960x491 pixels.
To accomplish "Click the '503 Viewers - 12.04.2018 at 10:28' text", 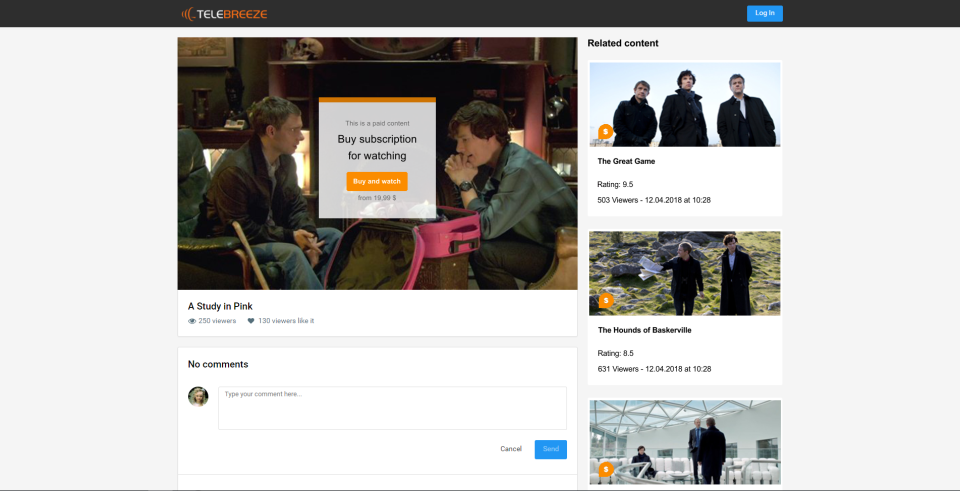I will (654, 200).
